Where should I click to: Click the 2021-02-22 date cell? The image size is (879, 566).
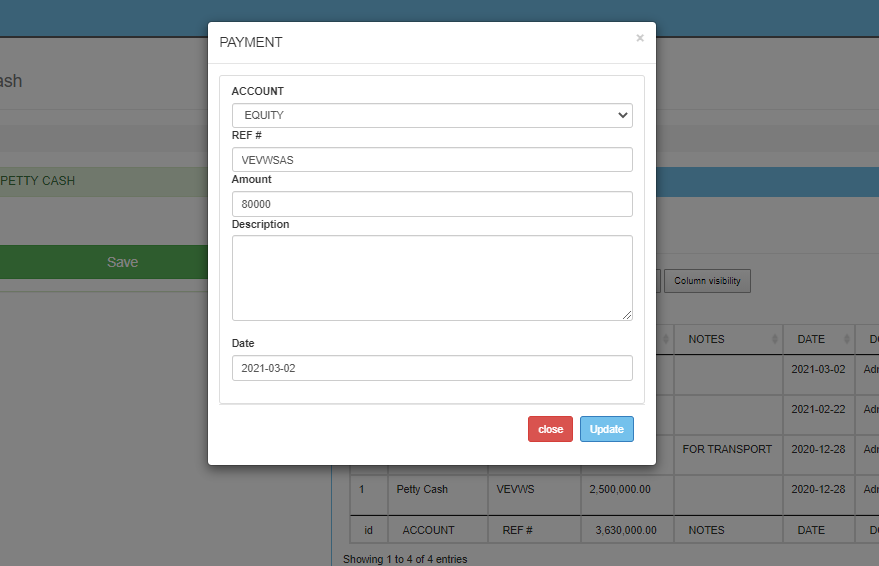click(818, 409)
